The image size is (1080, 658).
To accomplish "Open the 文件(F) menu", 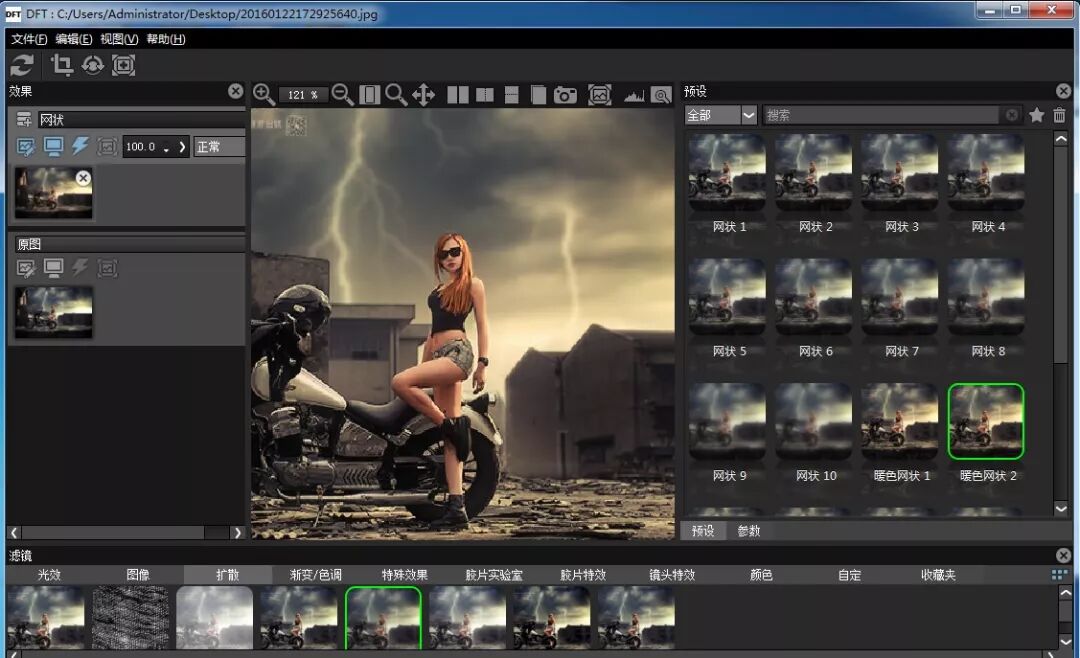I will [x=29, y=39].
